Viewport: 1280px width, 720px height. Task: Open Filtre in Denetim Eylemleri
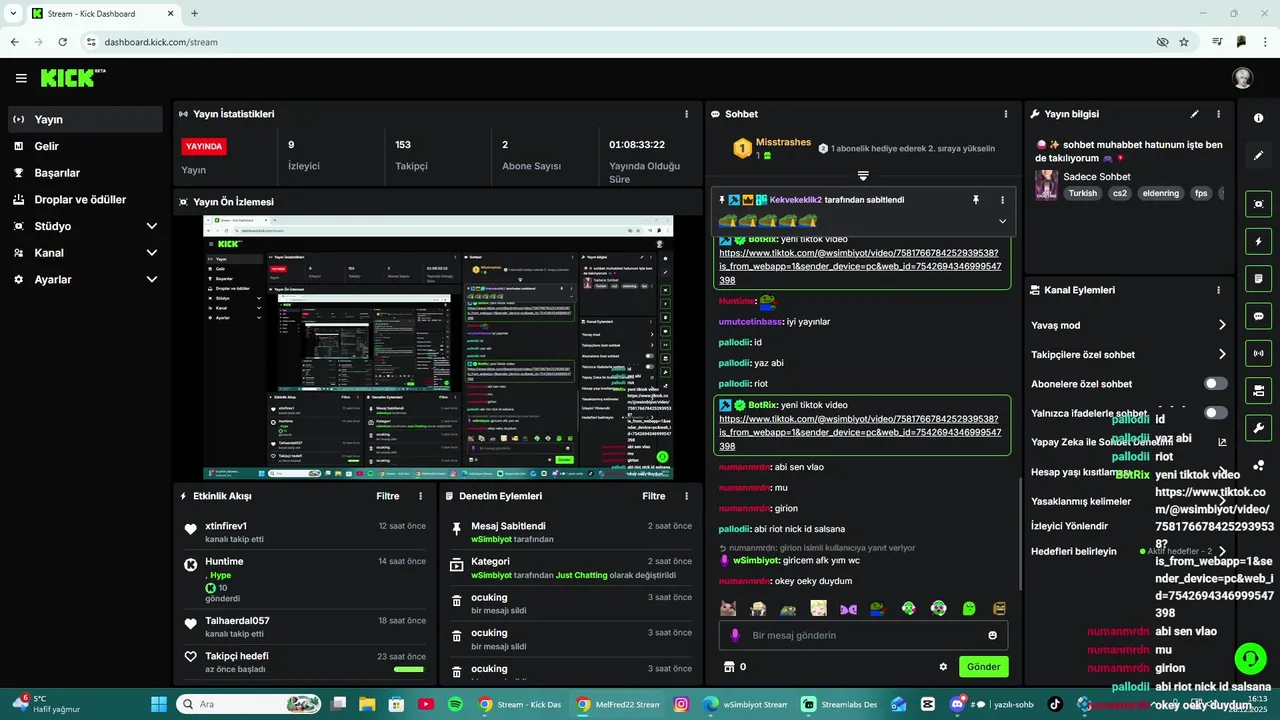653,496
